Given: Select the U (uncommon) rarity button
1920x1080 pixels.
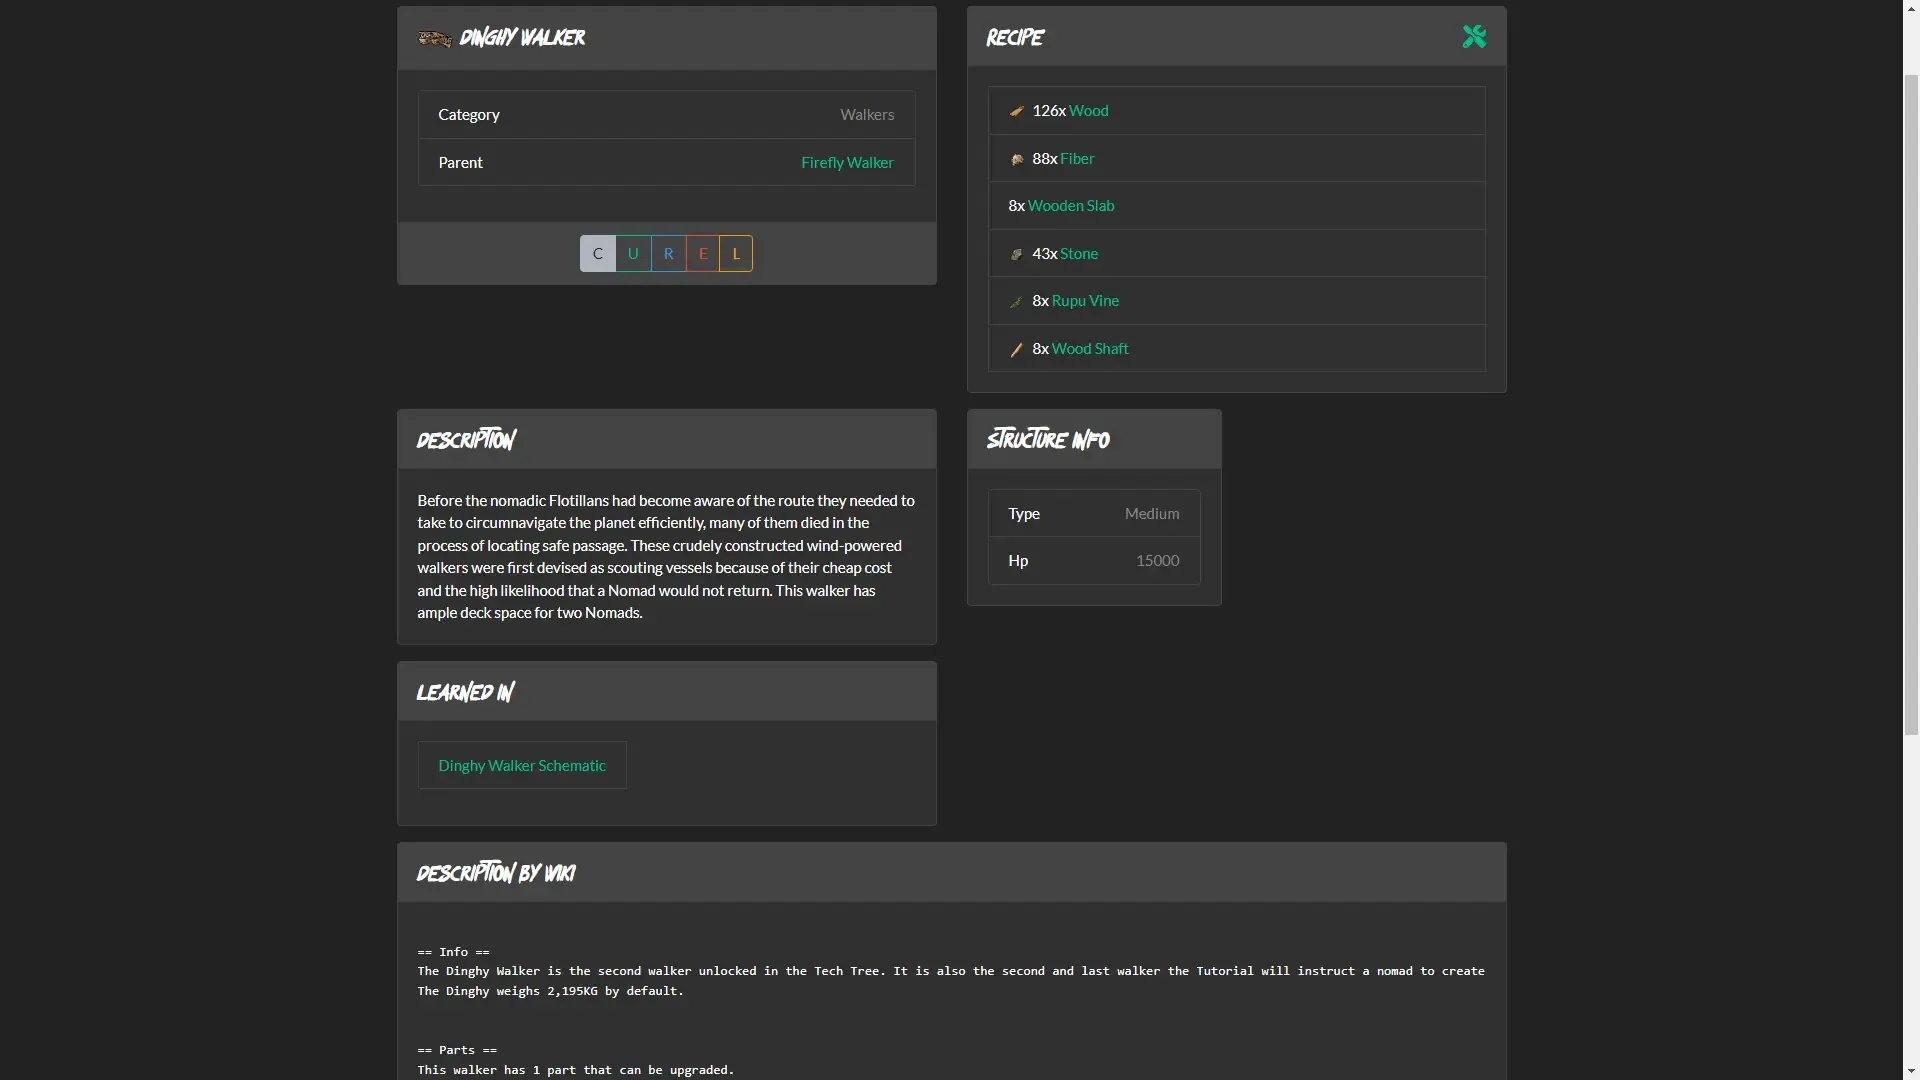Looking at the screenshot, I should (x=633, y=253).
